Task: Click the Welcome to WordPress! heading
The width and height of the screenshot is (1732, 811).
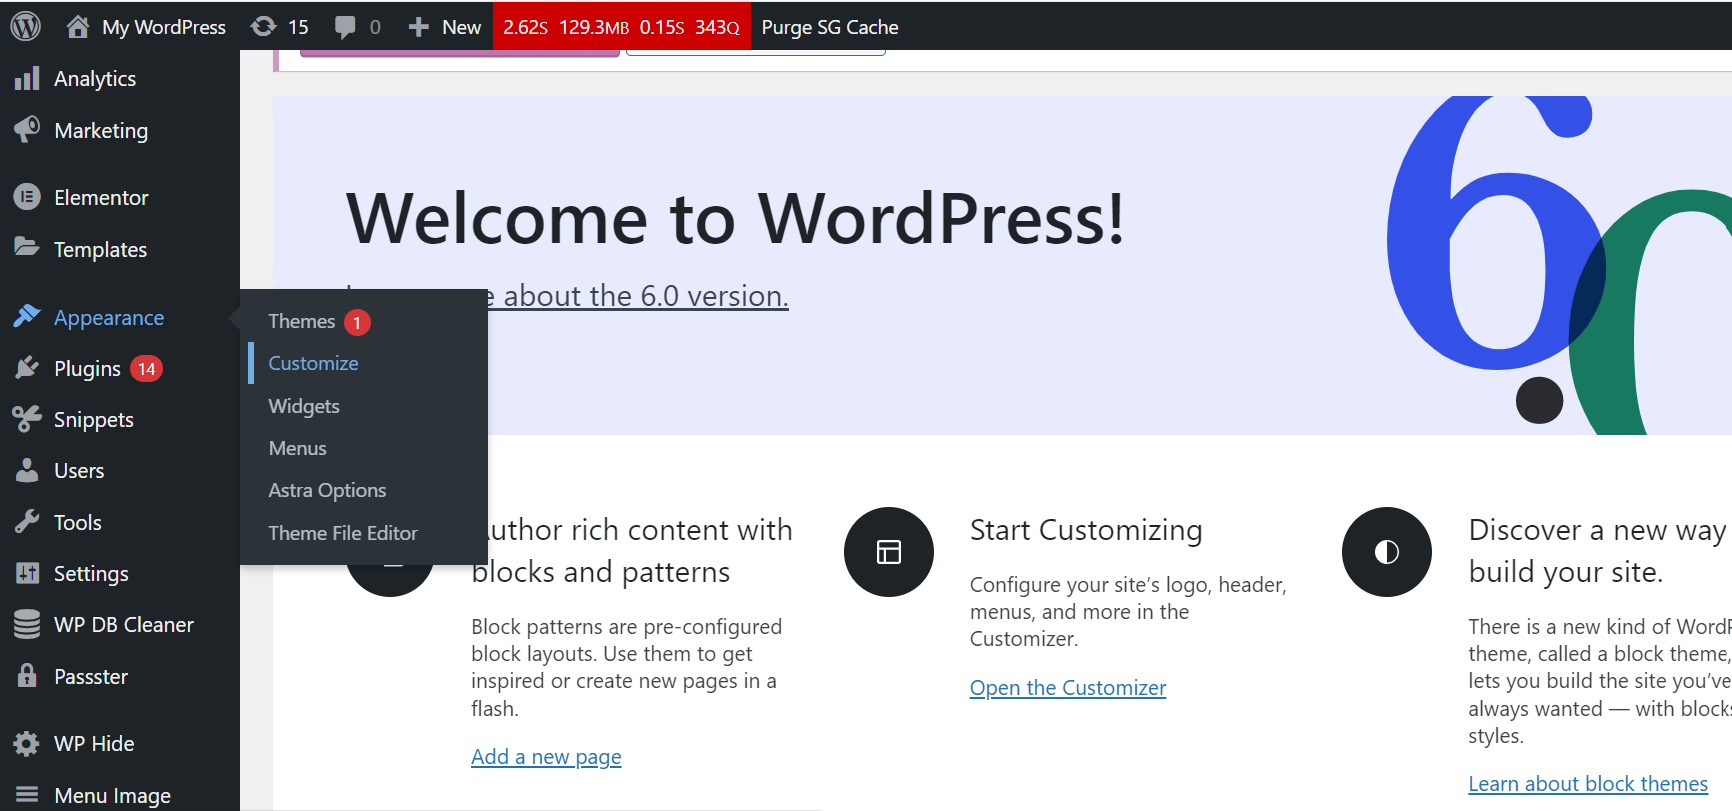Action: pos(736,218)
